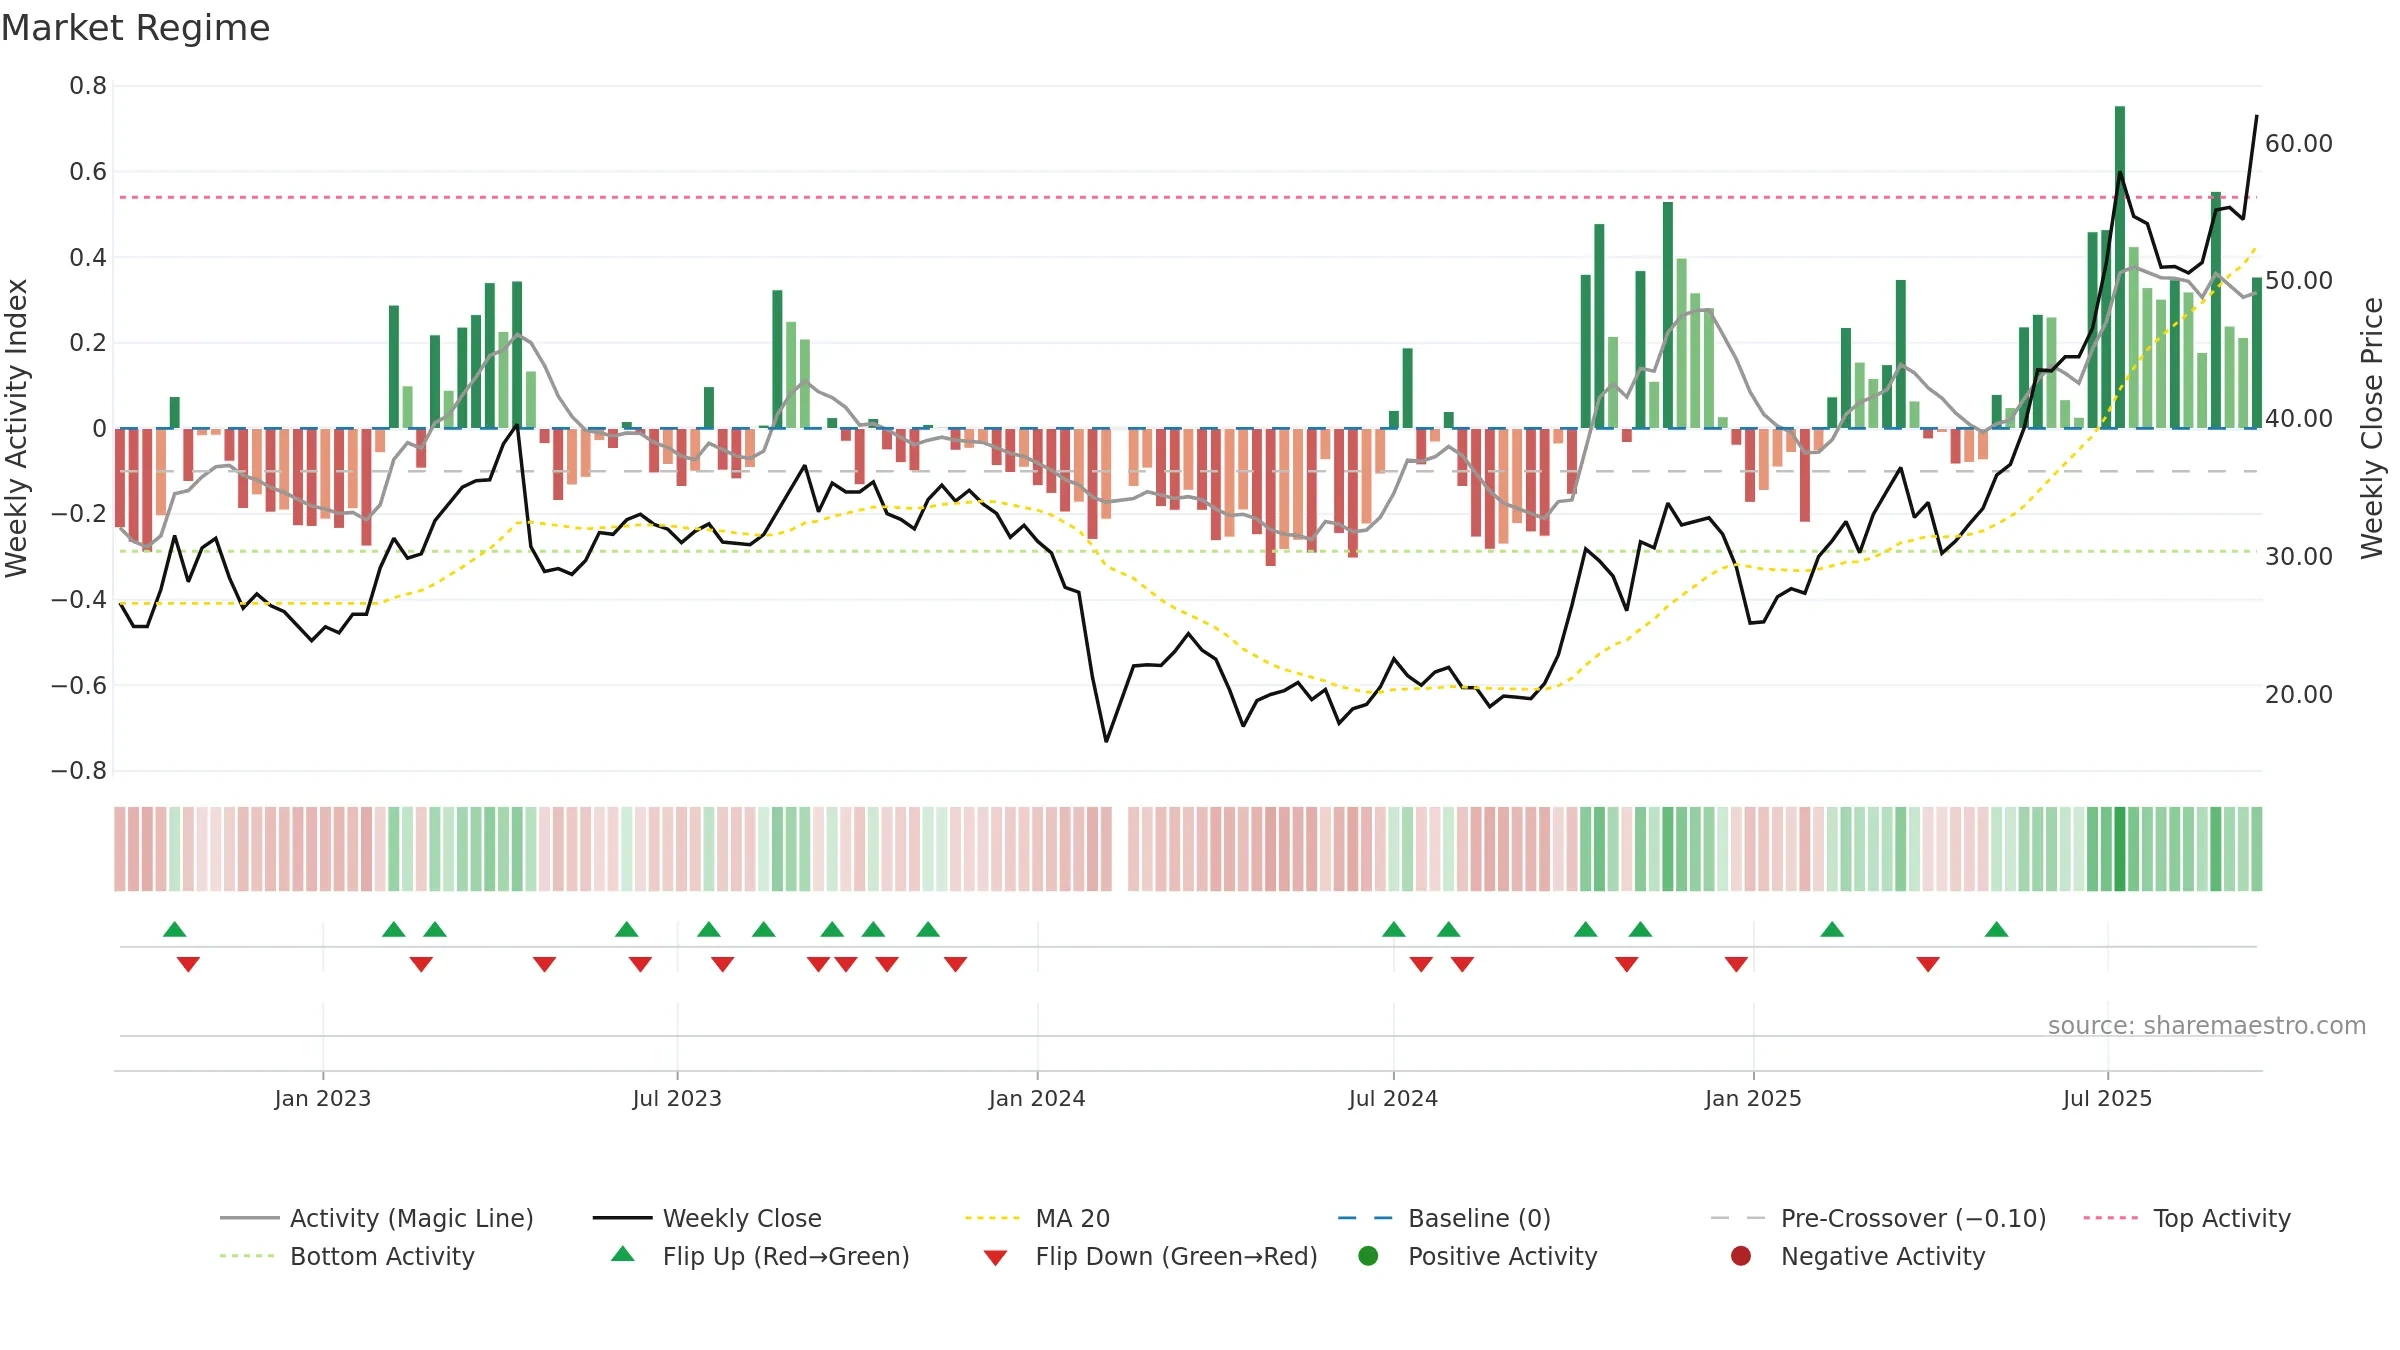Click the Negative Activity red legend dot
Viewport: 2400px width, 1350px height.
(1741, 1256)
